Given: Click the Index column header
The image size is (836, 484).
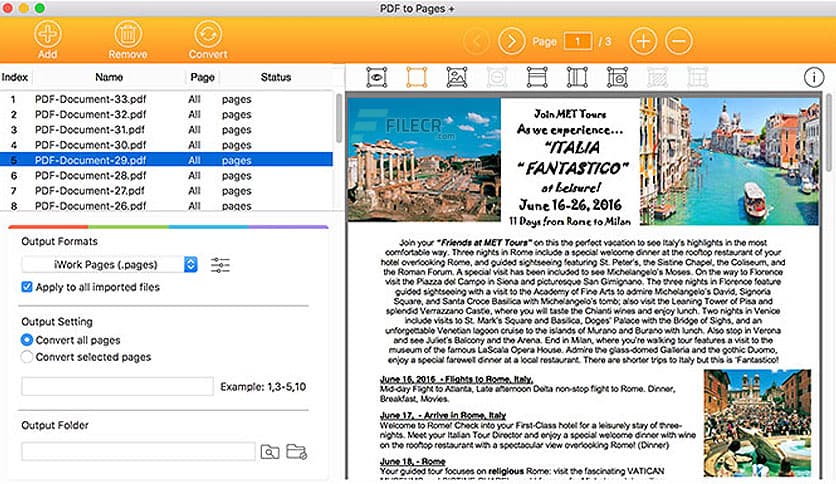Looking at the screenshot, I should (15, 77).
